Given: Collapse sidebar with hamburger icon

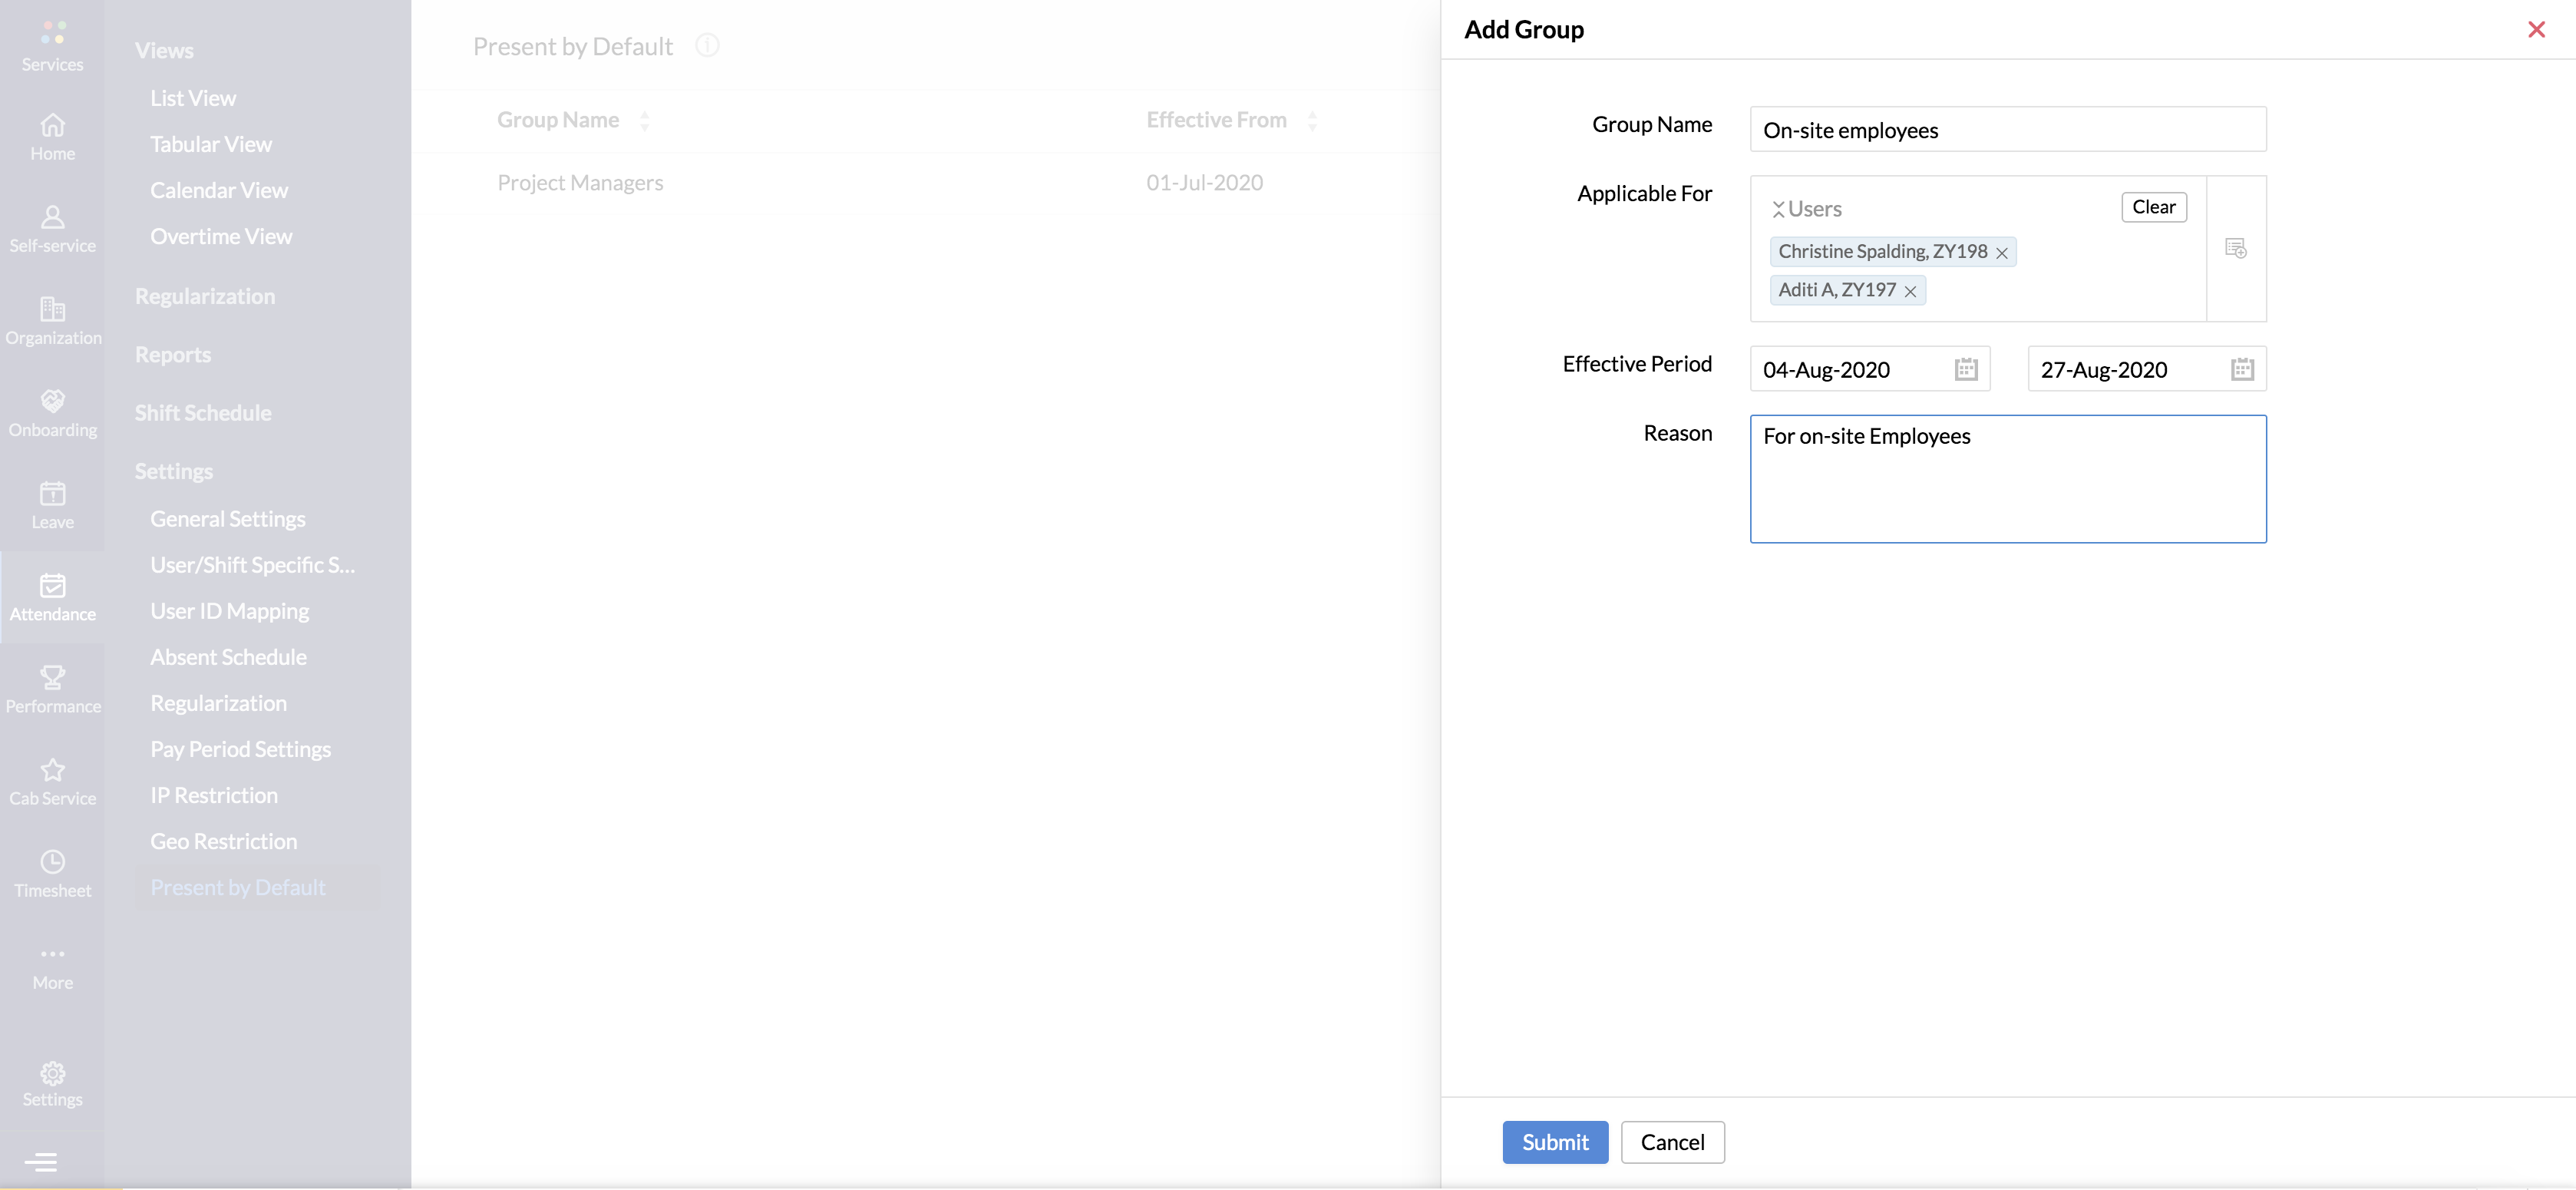Looking at the screenshot, I should click(x=41, y=1162).
